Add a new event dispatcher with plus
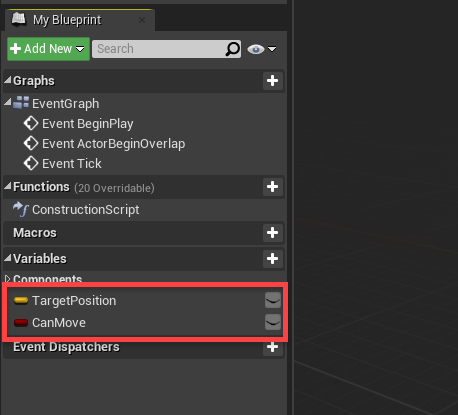The height and width of the screenshot is (415, 458). tap(273, 347)
